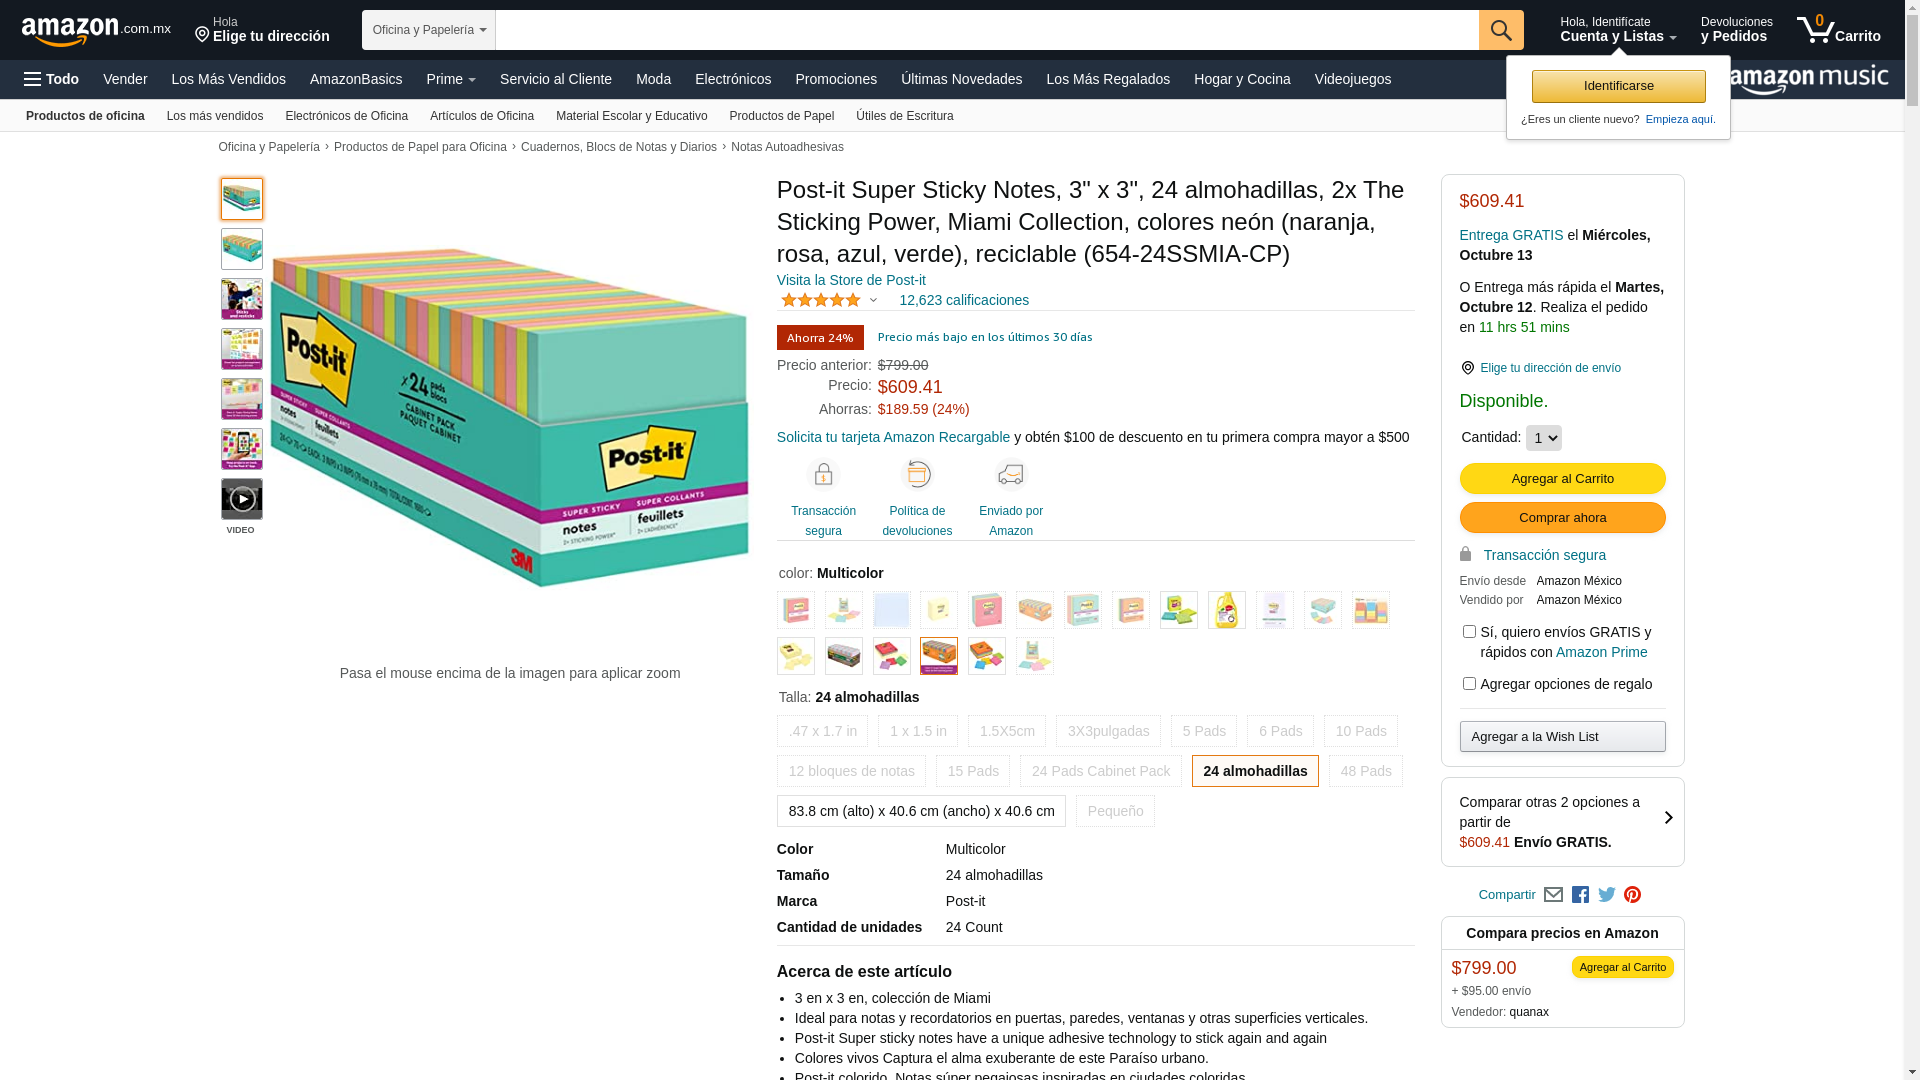Share product via Twitter icon
The height and width of the screenshot is (1080, 1920).
pos(1606,895)
